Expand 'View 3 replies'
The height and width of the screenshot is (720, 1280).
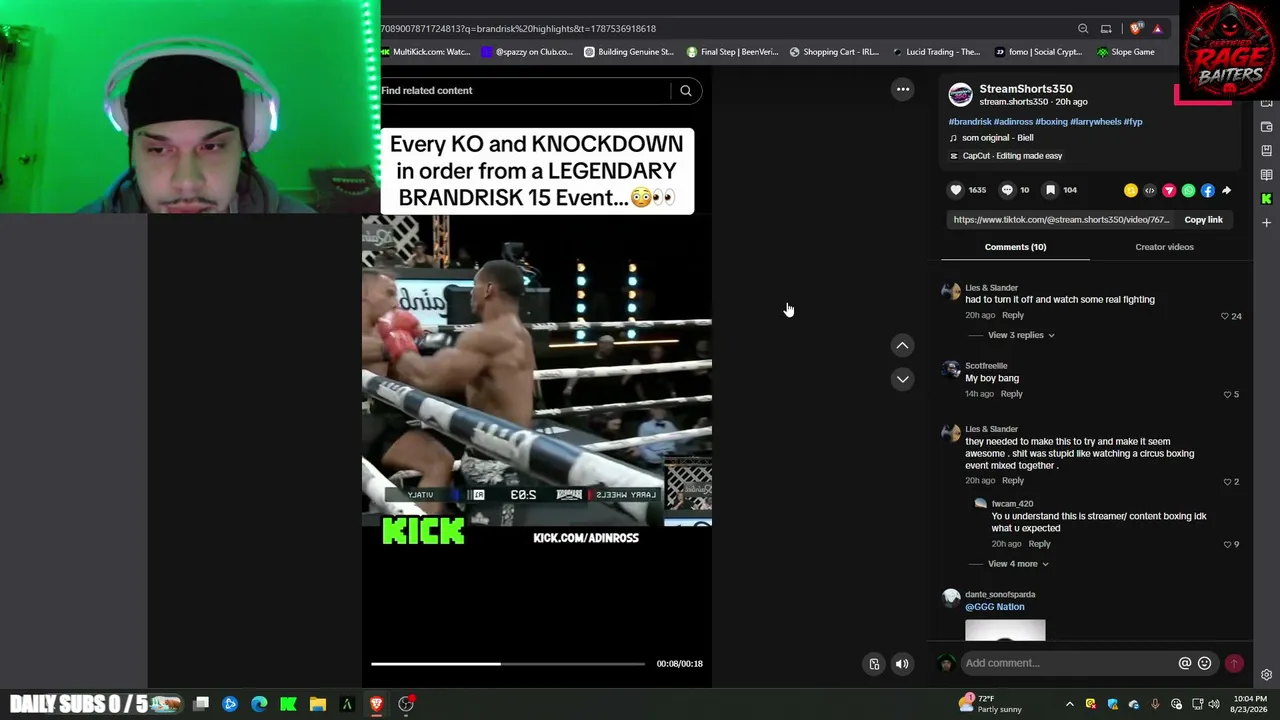pos(1021,335)
